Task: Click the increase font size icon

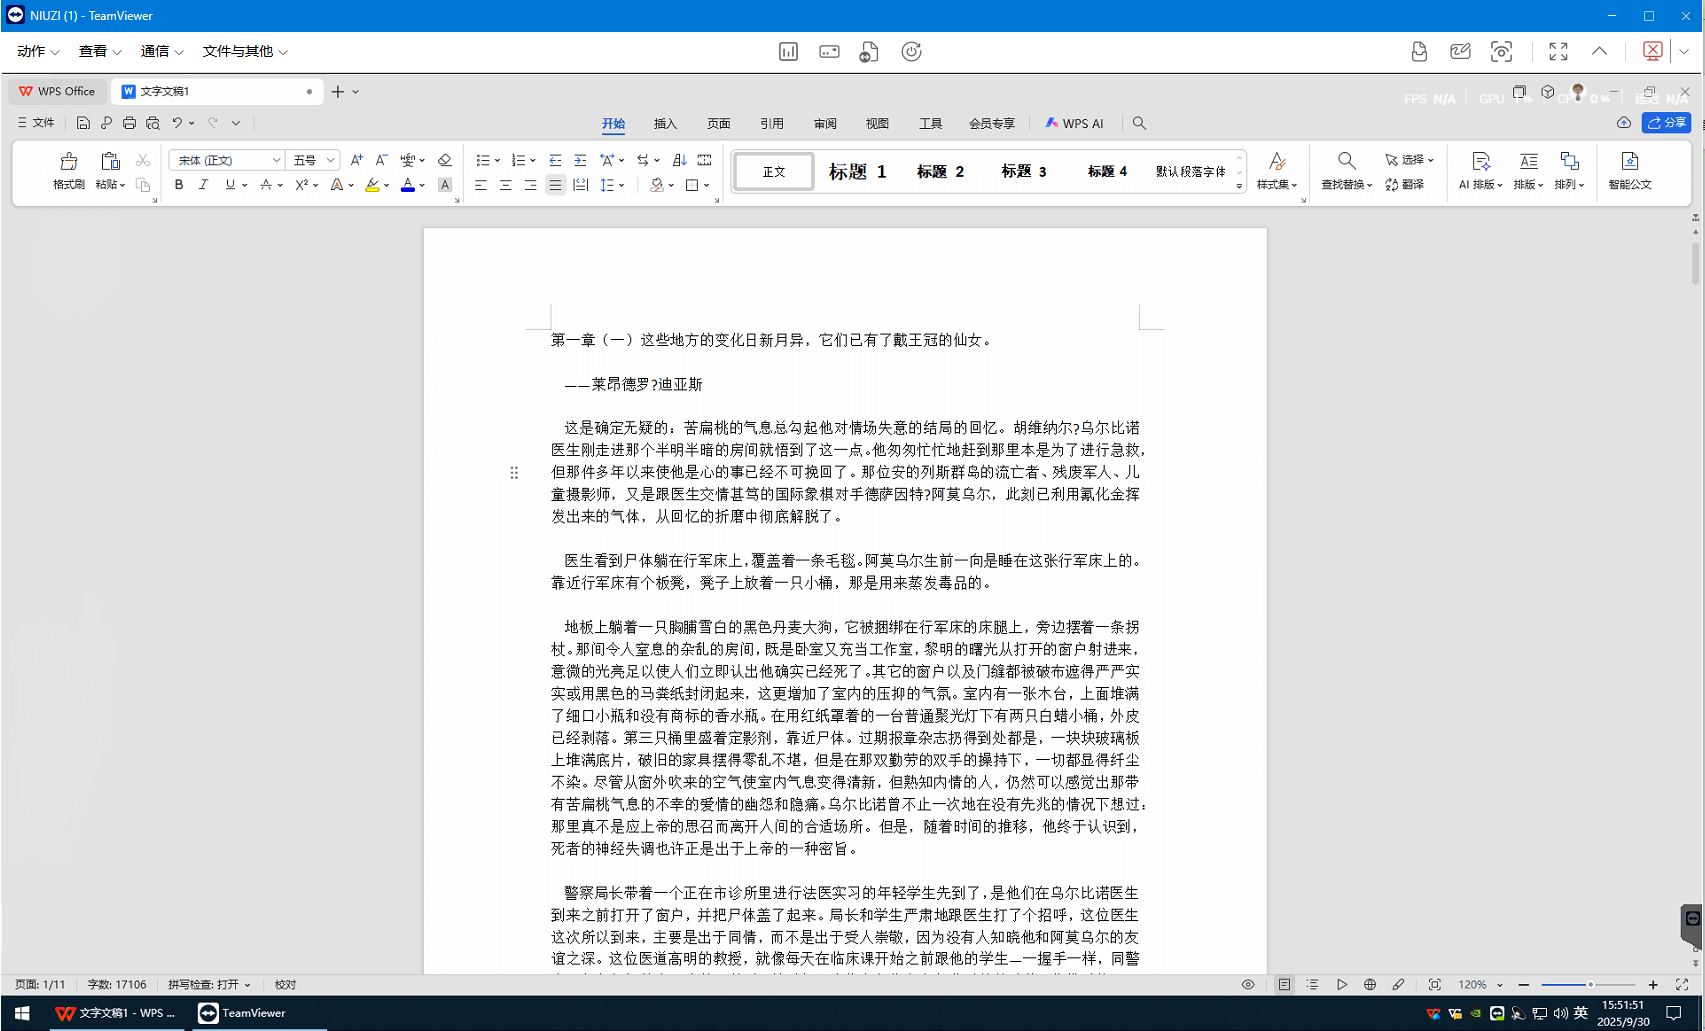Action: (x=356, y=160)
